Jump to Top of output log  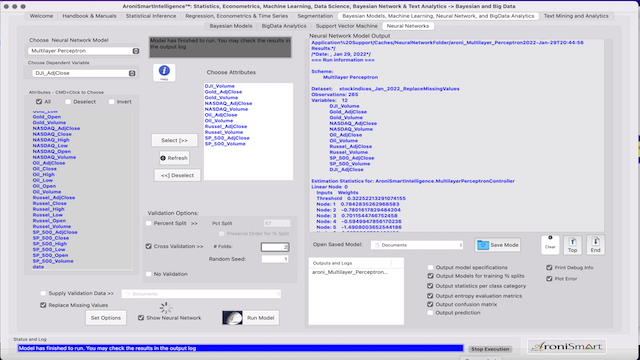572,245
